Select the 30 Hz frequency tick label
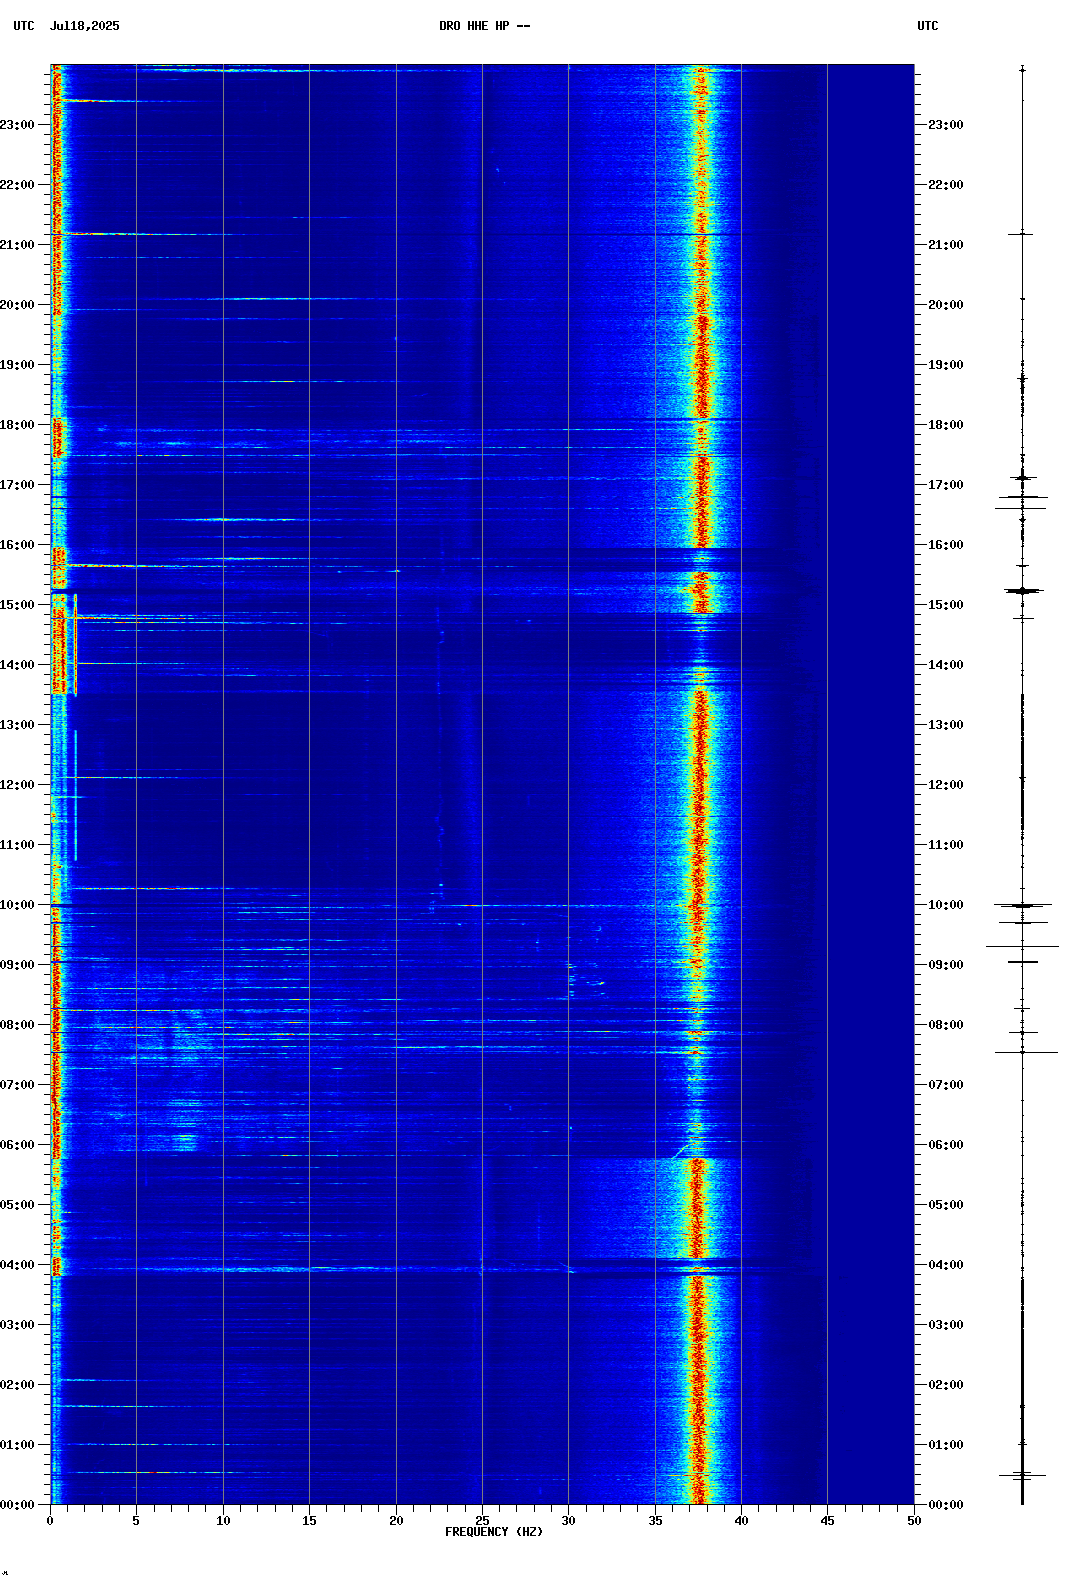1066x1584 pixels. pos(568,1521)
